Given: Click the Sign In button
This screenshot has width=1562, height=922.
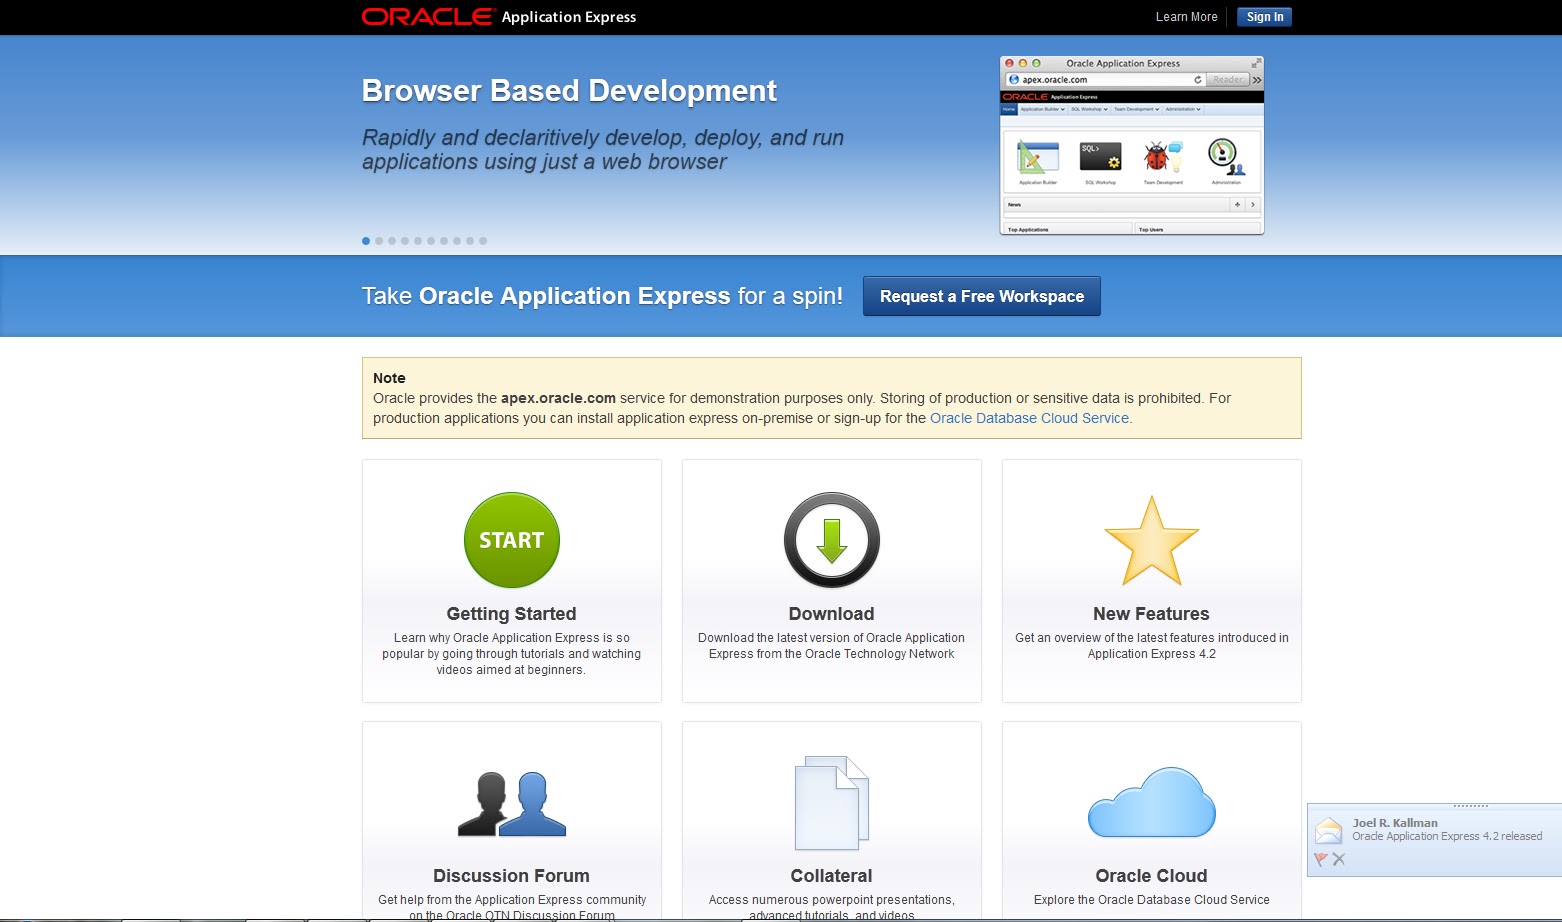Looking at the screenshot, I should point(1265,17).
